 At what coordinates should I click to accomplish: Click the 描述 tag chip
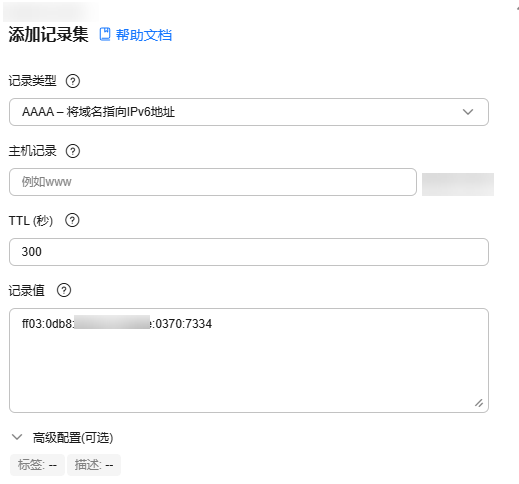94,464
